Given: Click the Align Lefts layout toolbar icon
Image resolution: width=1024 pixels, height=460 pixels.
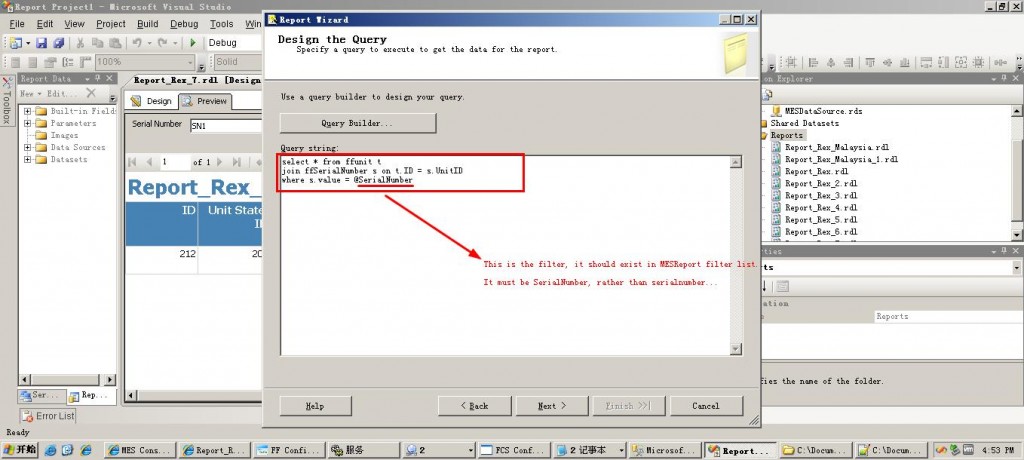Looking at the screenshot, I should coord(814,63).
